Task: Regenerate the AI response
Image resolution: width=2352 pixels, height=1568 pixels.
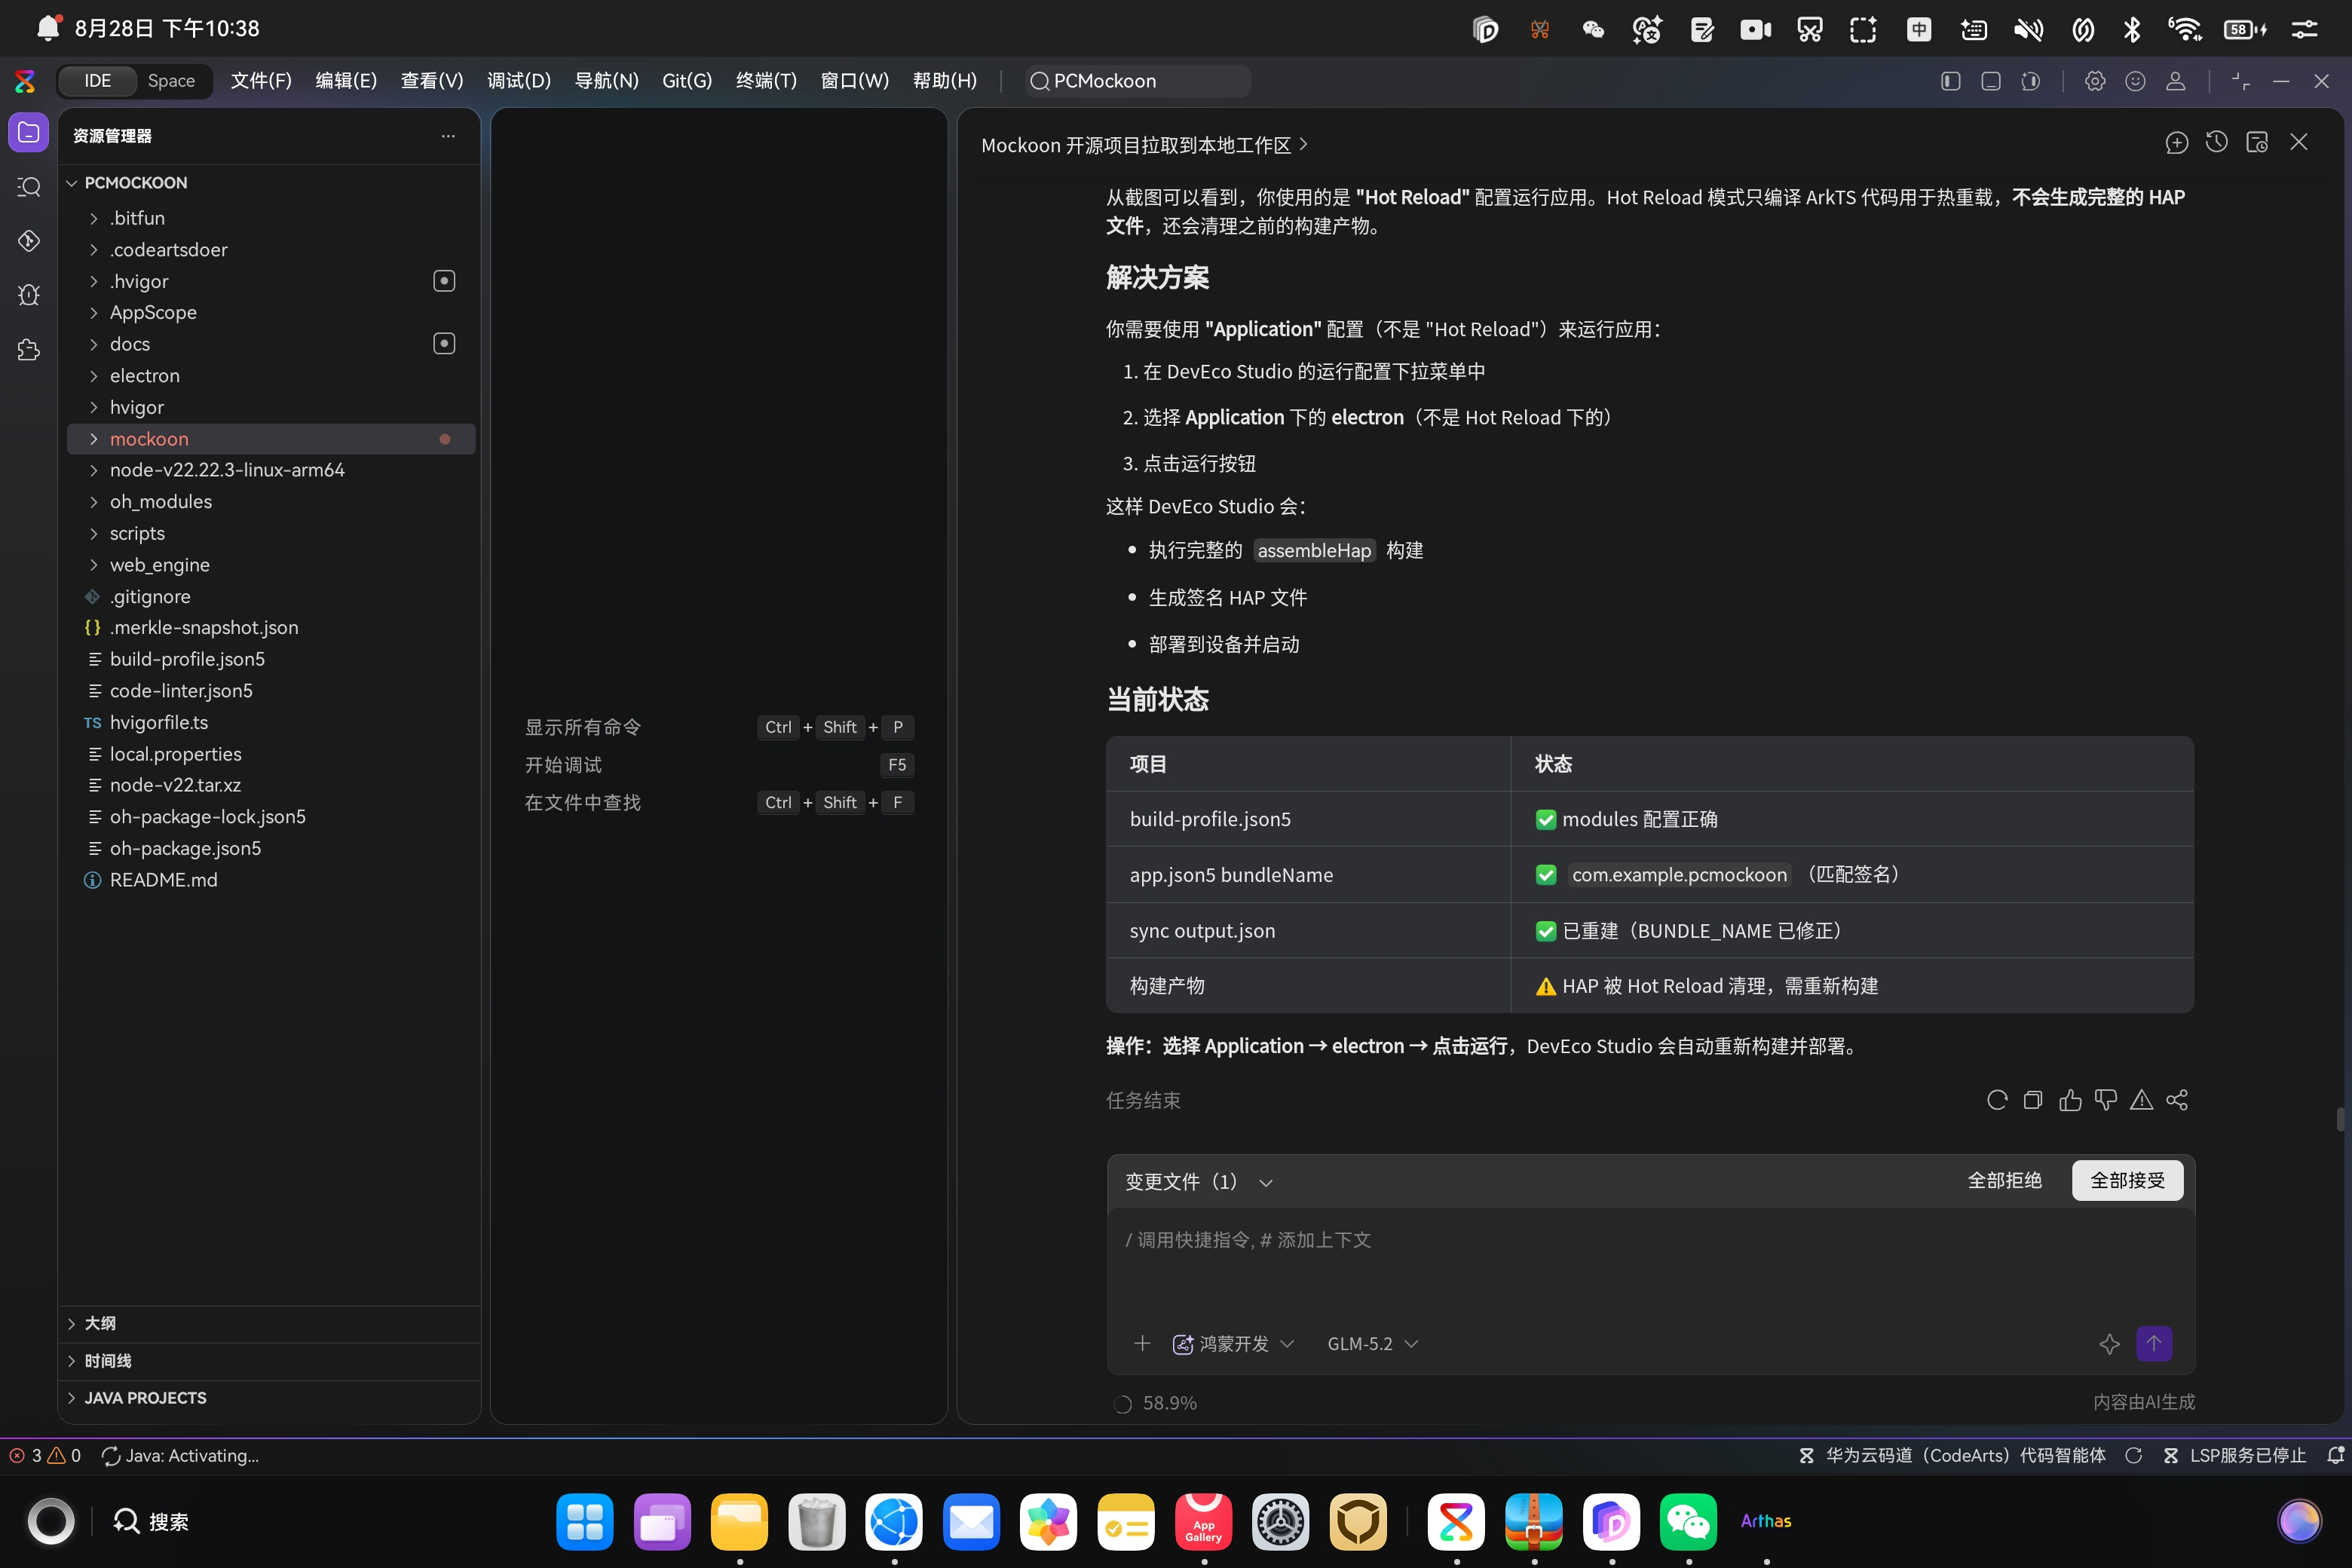Action: [1997, 1100]
